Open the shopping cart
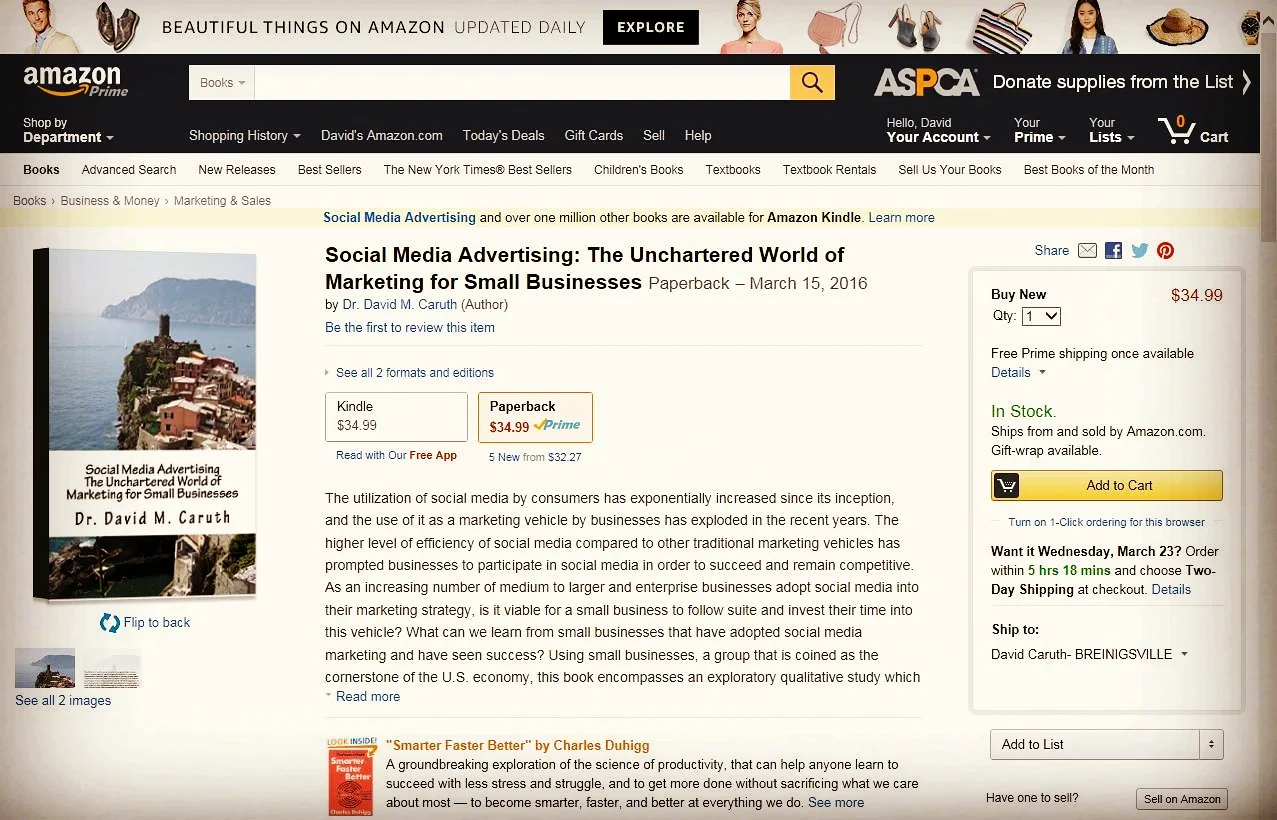 [x=1193, y=130]
